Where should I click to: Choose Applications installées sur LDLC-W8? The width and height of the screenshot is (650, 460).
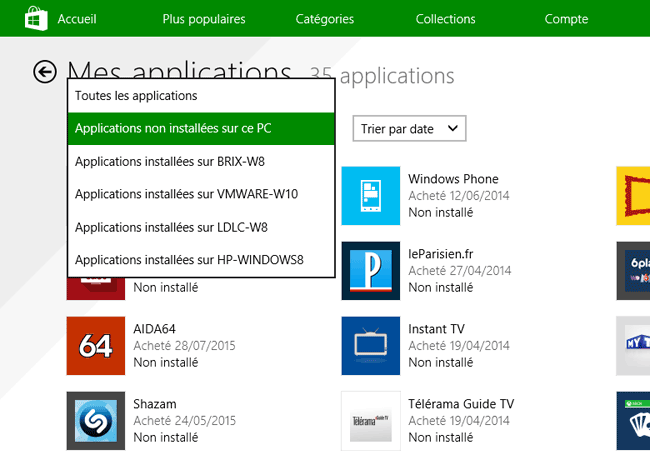(x=201, y=227)
